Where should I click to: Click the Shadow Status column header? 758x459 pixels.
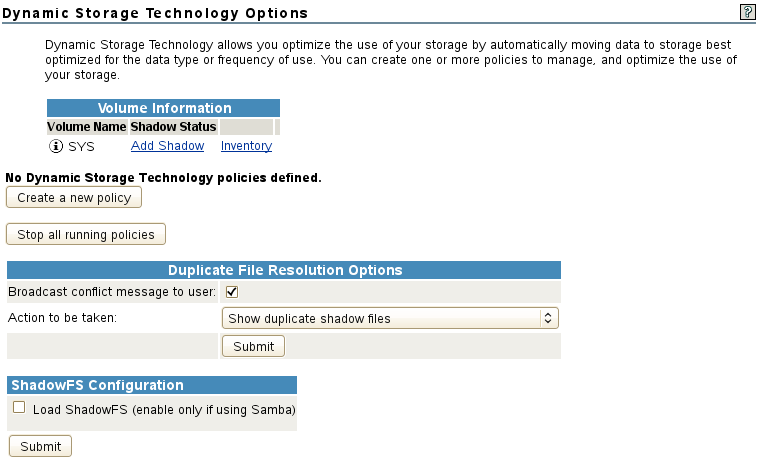174,127
